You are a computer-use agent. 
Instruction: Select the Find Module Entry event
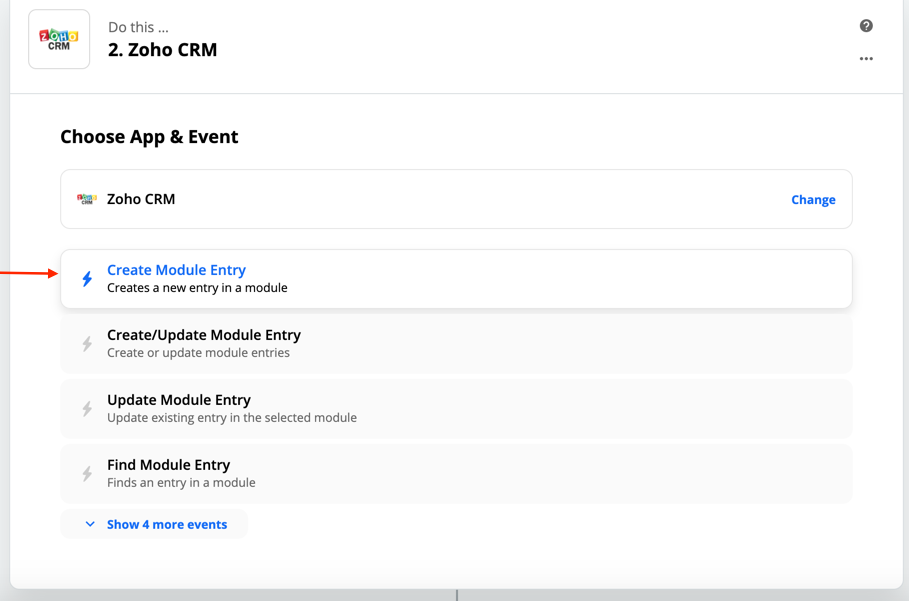tap(456, 473)
